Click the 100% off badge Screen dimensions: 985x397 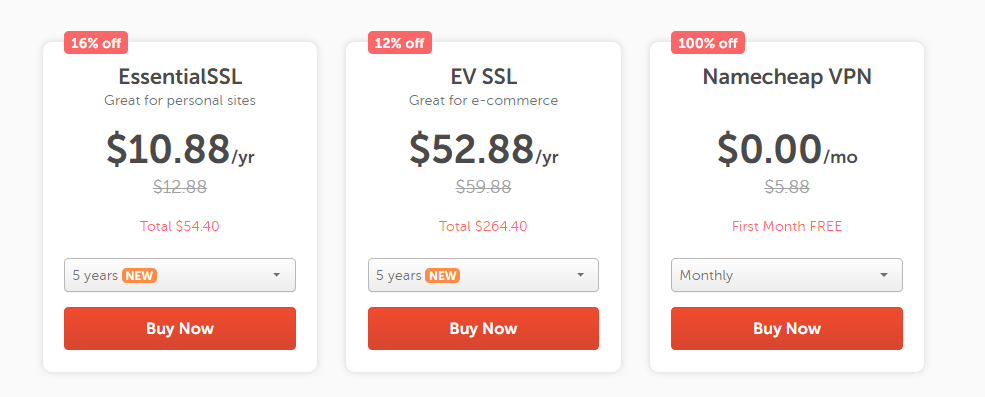click(x=708, y=43)
